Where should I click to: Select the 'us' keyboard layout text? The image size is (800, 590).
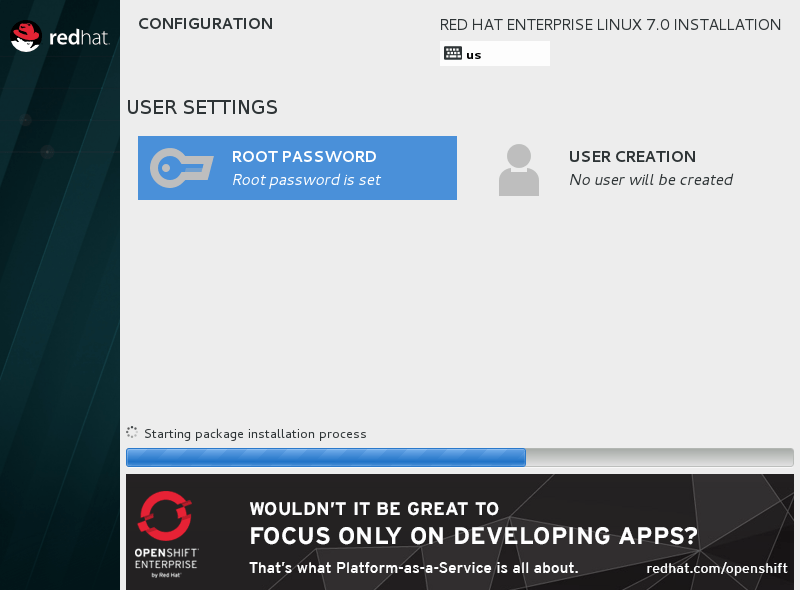click(x=474, y=55)
